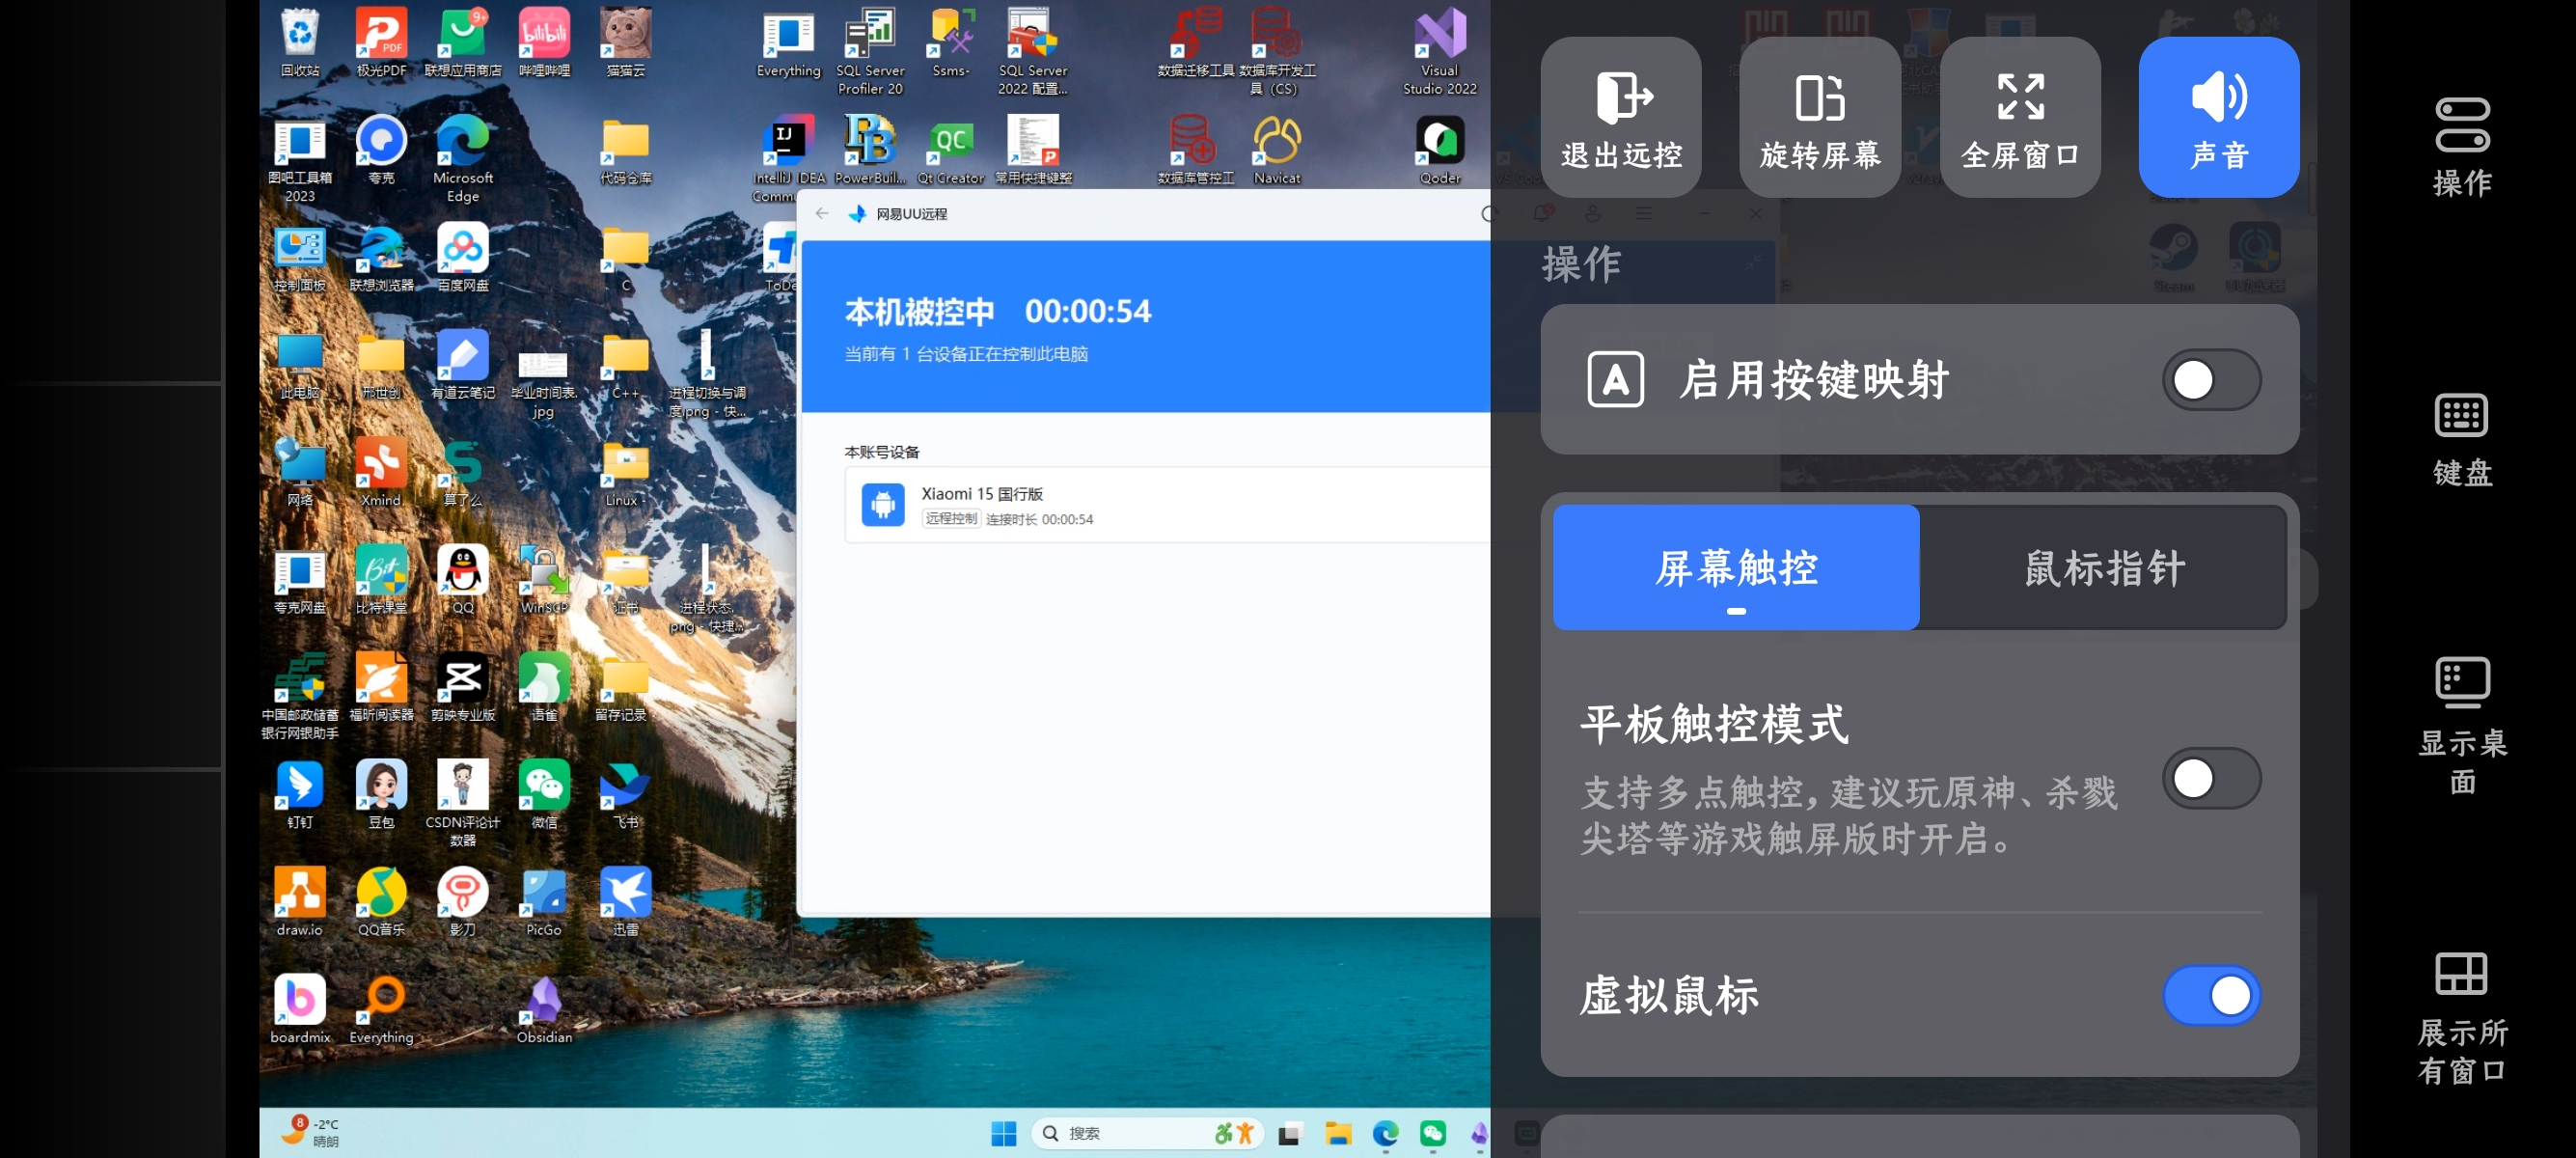Mute sound with the 声音 button
Image resolution: width=2576 pixels, height=1158 pixels.
pyautogui.click(x=2218, y=117)
